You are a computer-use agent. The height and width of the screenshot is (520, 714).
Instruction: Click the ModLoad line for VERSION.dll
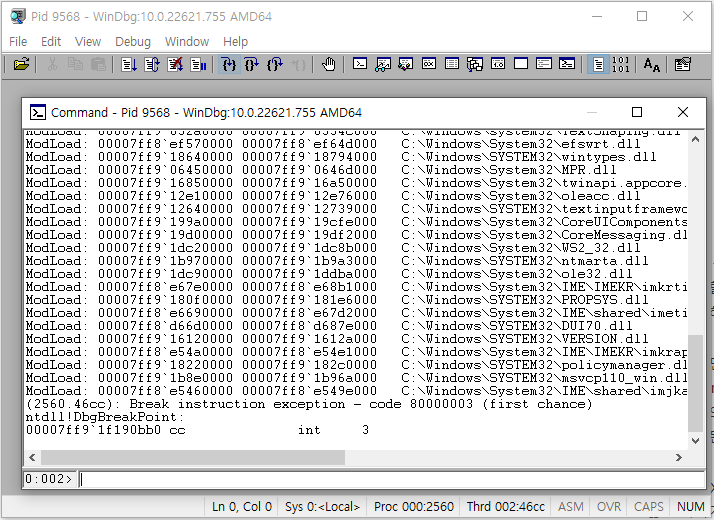(x=337, y=339)
